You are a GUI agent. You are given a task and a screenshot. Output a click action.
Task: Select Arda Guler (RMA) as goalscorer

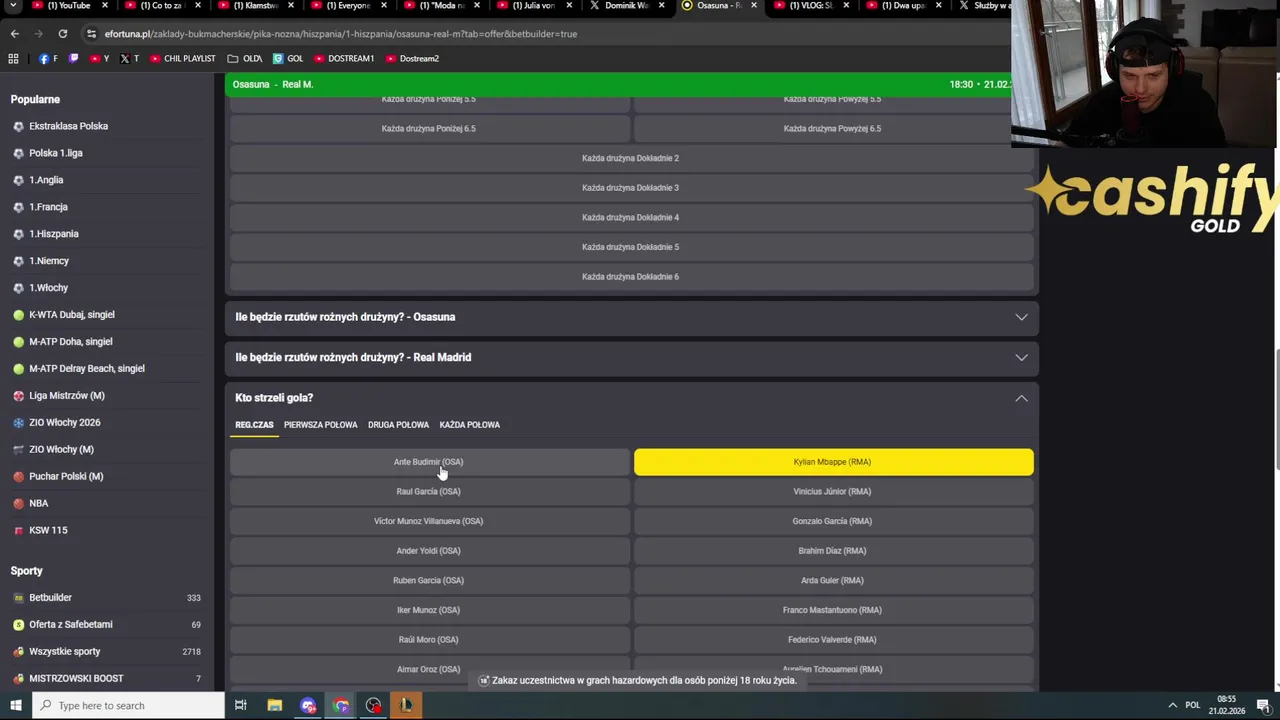(x=833, y=580)
